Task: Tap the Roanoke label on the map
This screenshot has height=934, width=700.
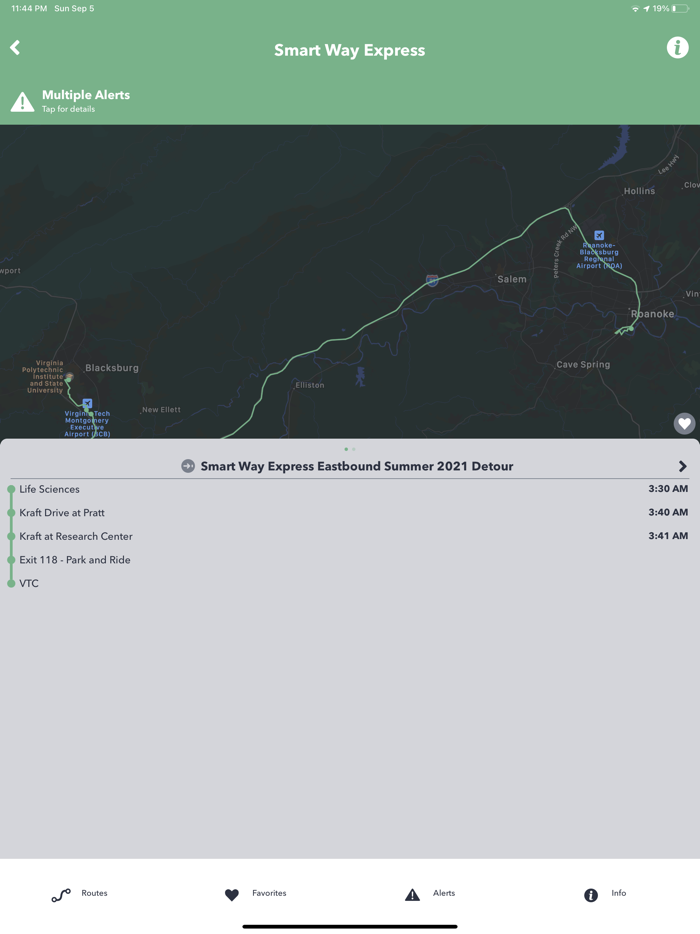Action: click(652, 314)
